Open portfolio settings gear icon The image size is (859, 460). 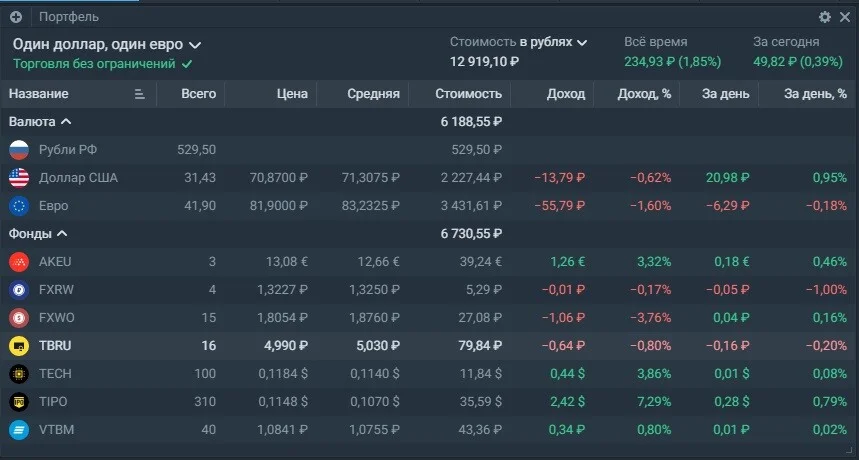pyautogui.click(x=824, y=17)
